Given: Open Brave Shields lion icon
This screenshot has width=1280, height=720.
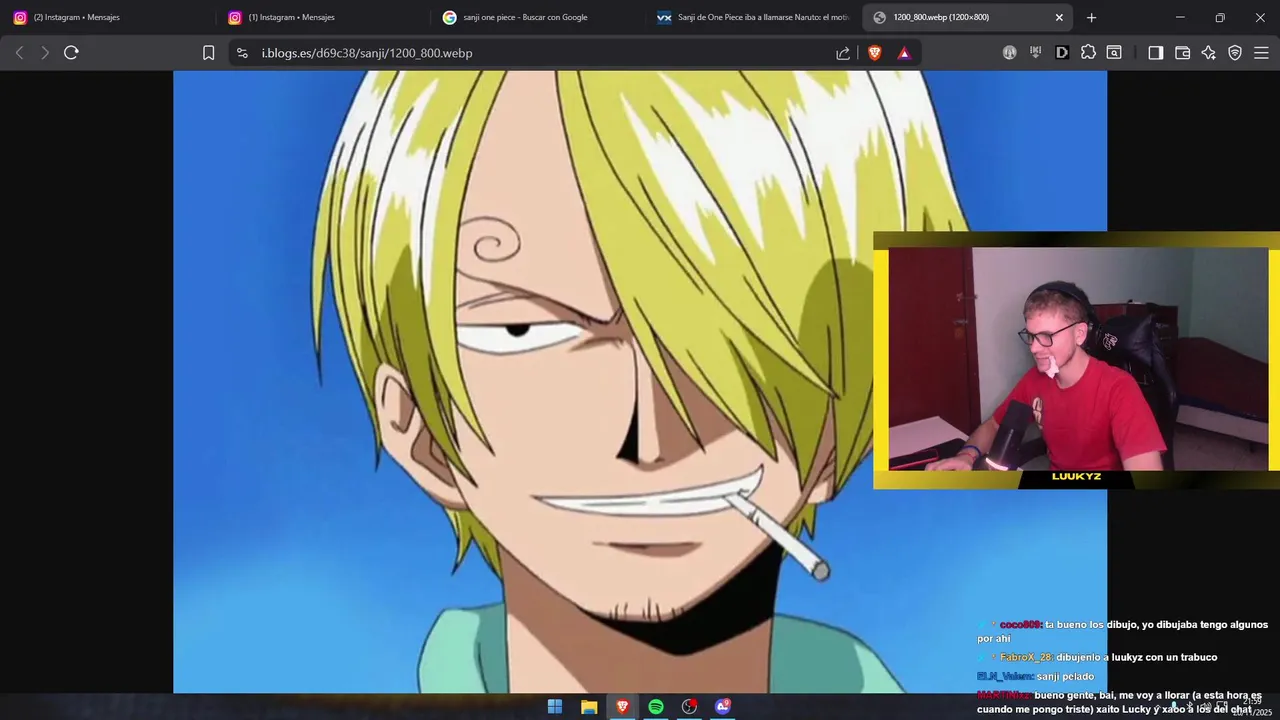Looking at the screenshot, I should point(874,53).
